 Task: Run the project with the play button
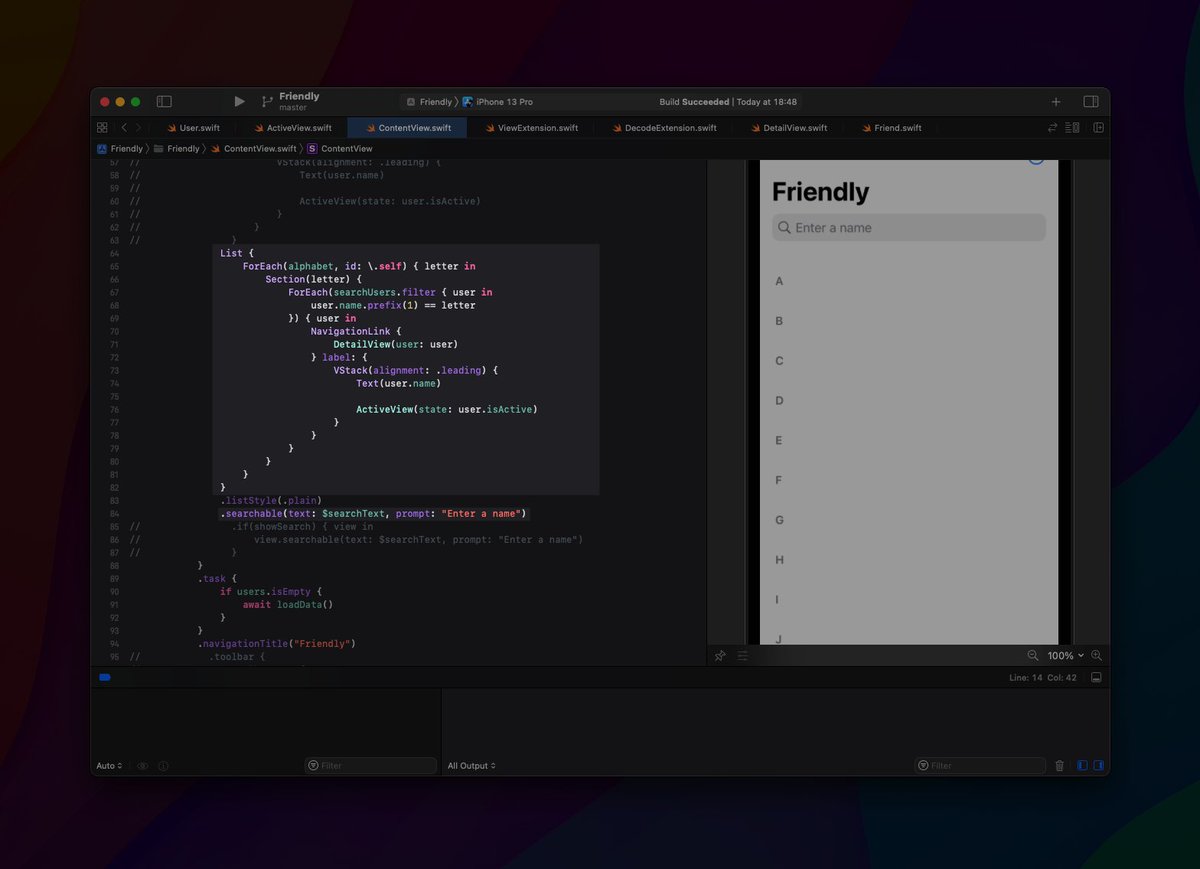(239, 102)
